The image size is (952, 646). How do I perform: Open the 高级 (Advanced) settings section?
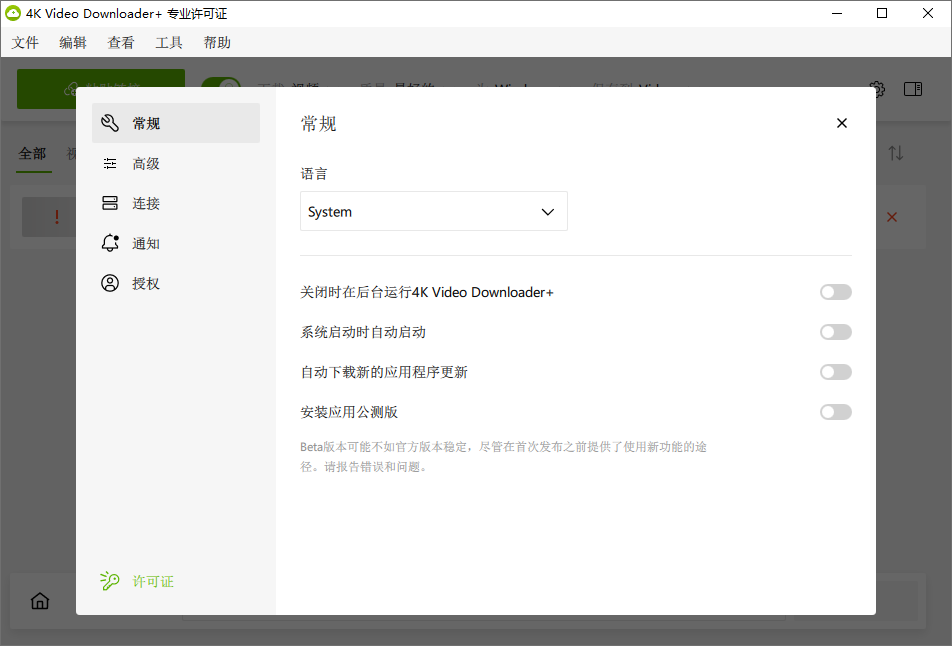[146, 162]
